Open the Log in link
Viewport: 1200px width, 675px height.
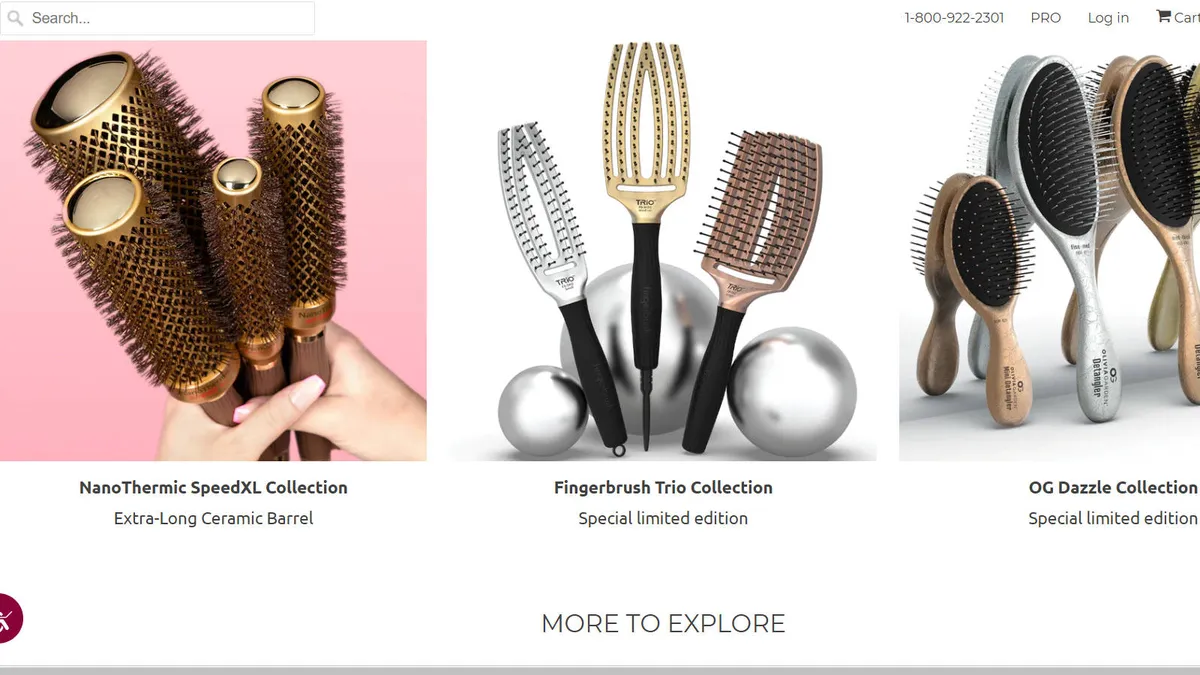1108,18
